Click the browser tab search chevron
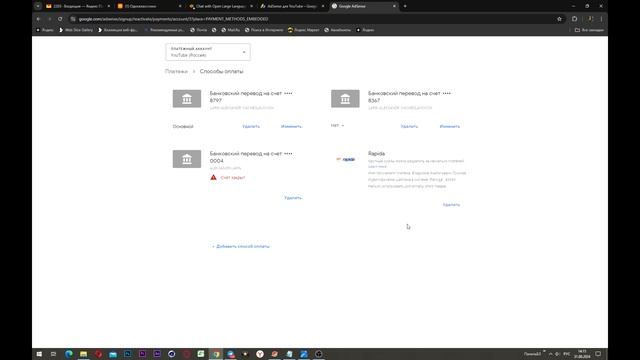640x360 pixels. 38,6
